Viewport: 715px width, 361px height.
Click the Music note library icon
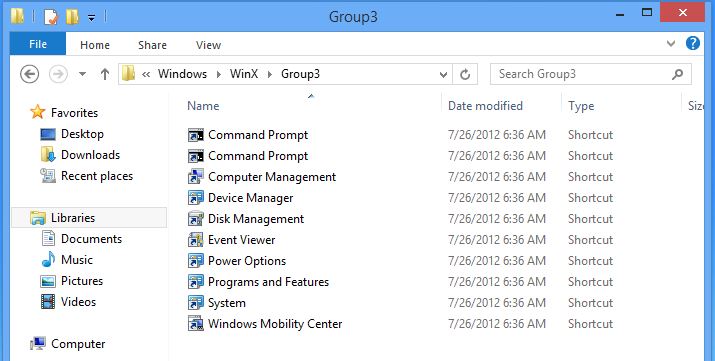tap(48, 260)
